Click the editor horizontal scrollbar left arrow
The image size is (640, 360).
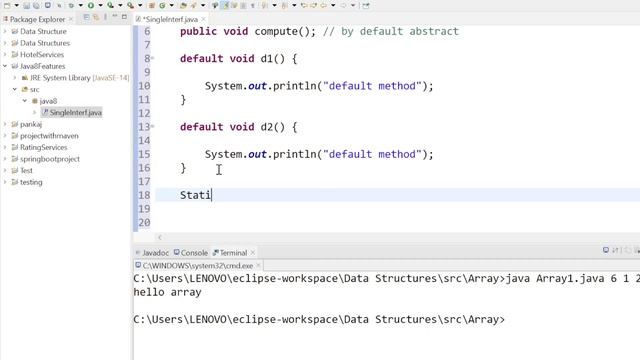pyautogui.click(x=160, y=237)
